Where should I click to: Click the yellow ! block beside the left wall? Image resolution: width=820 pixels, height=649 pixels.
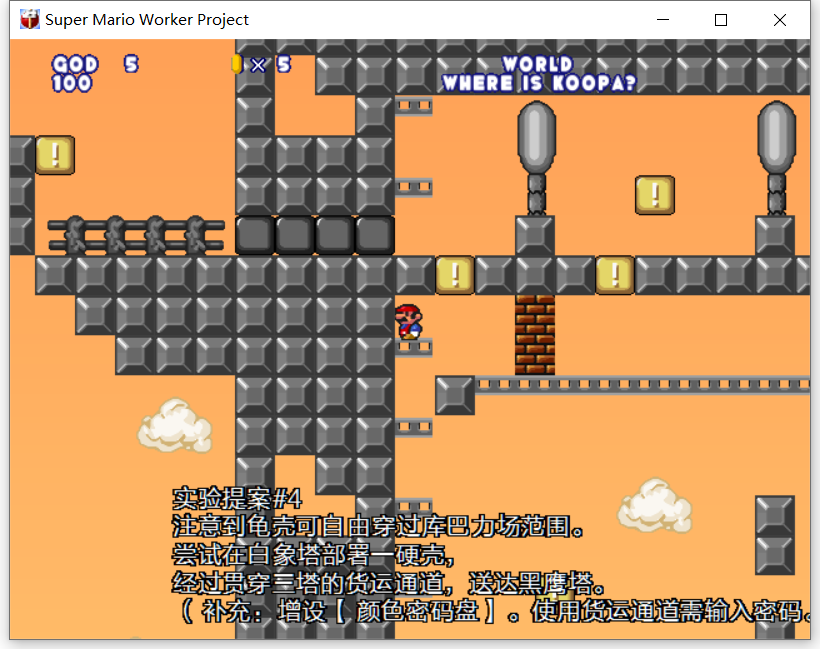(x=55, y=155)
